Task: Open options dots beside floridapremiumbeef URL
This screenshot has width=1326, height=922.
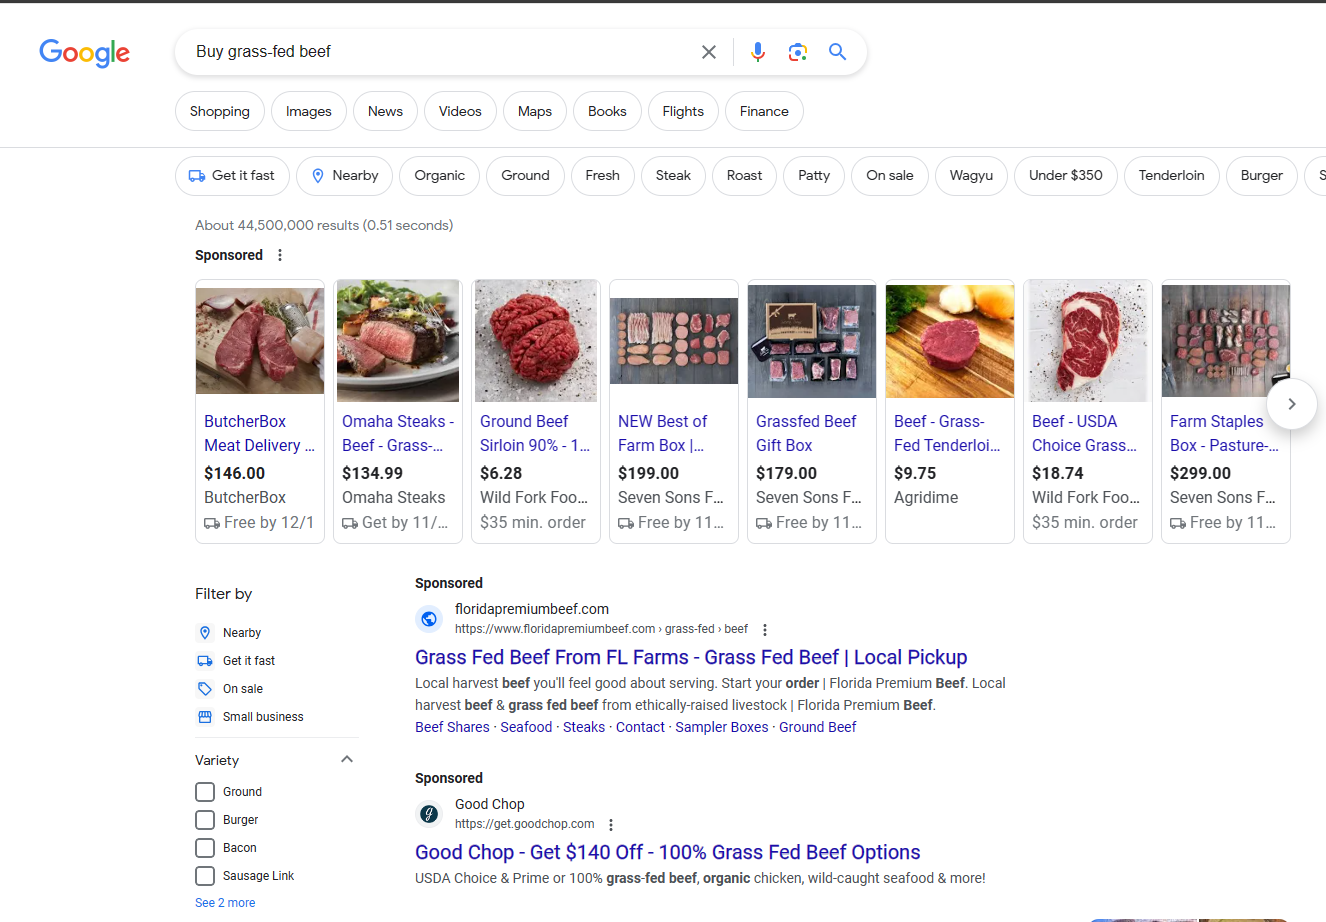Action: click(x=765, y=630)
